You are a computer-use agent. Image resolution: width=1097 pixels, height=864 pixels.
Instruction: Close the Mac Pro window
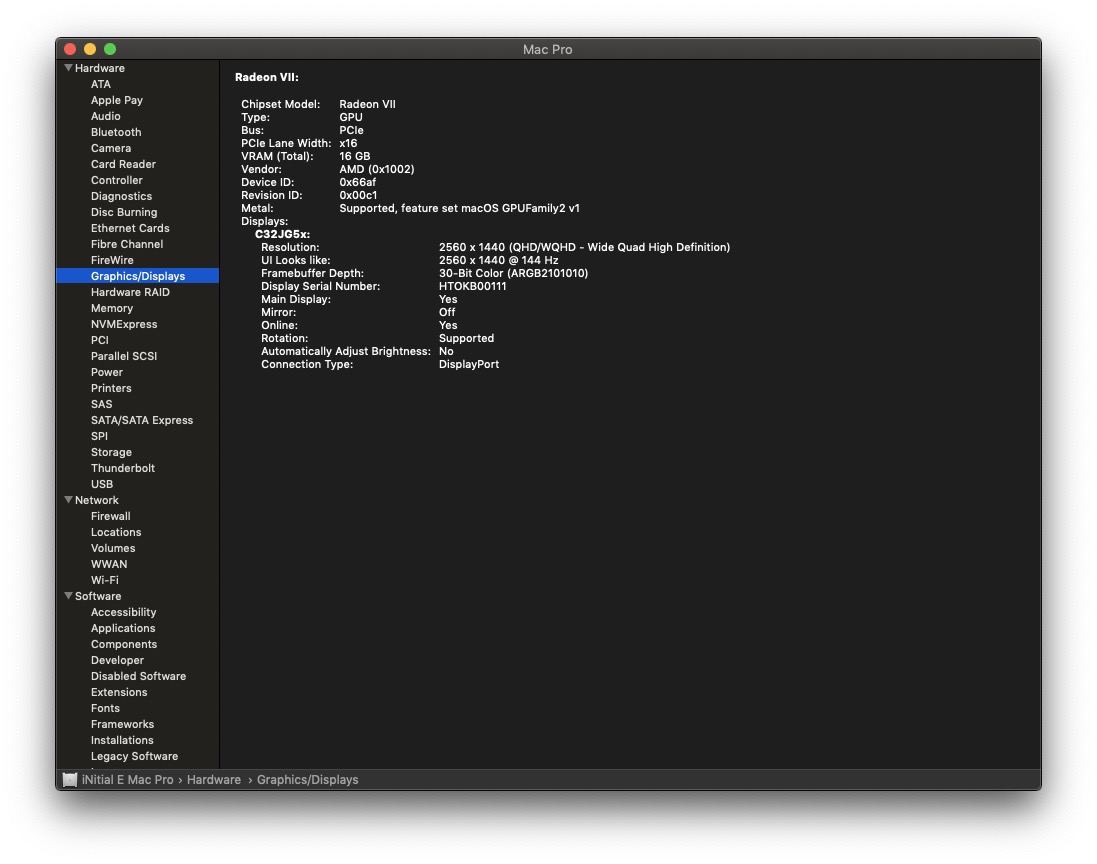point(70,49)
